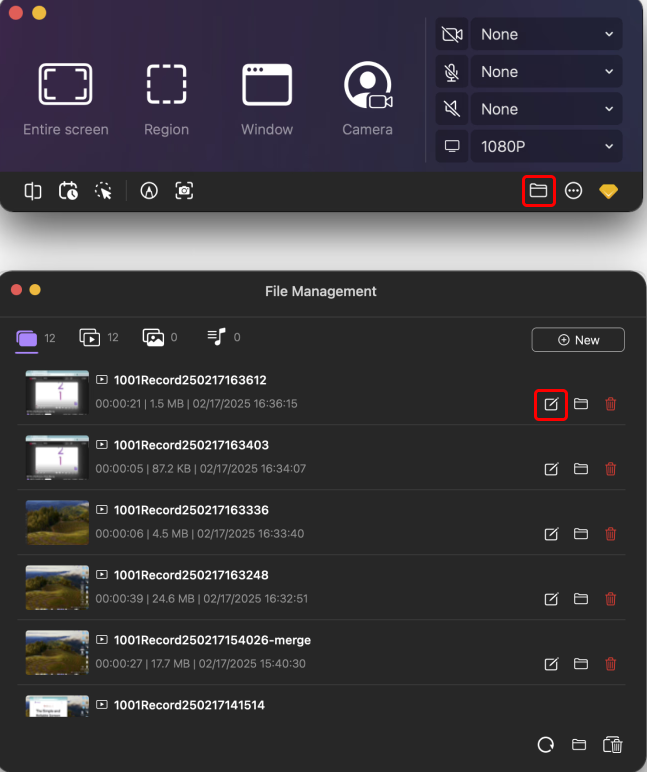Screen dimensions: 647x772
Task: Open folder for 1001Record250217163403
Action: point(581,469)
